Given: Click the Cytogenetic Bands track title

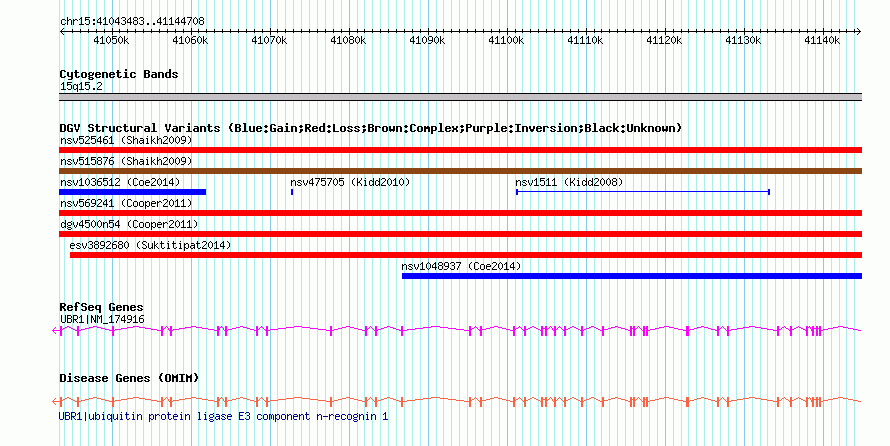Looking at the screenshot, I should tap(119, 74).
